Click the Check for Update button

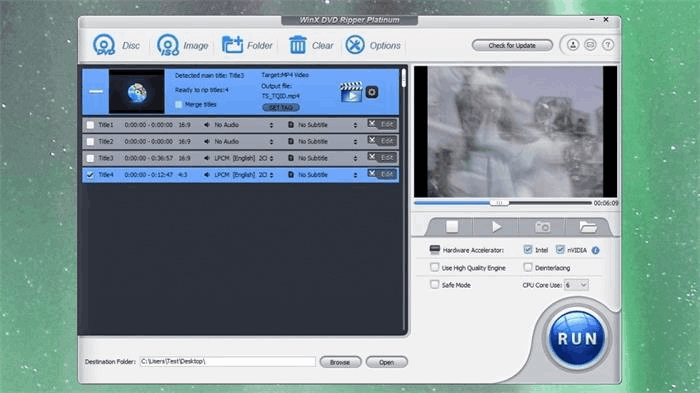(512, 46)
